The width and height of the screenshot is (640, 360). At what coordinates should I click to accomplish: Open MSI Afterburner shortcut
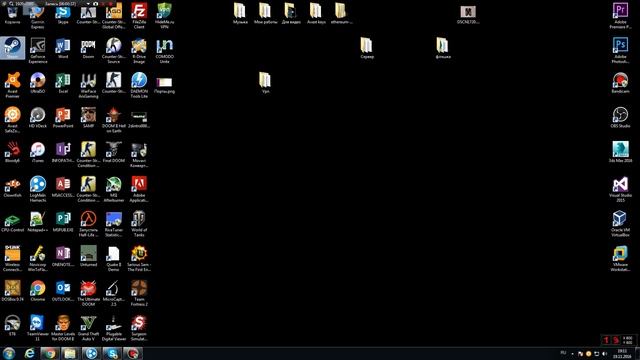(114, 189)
